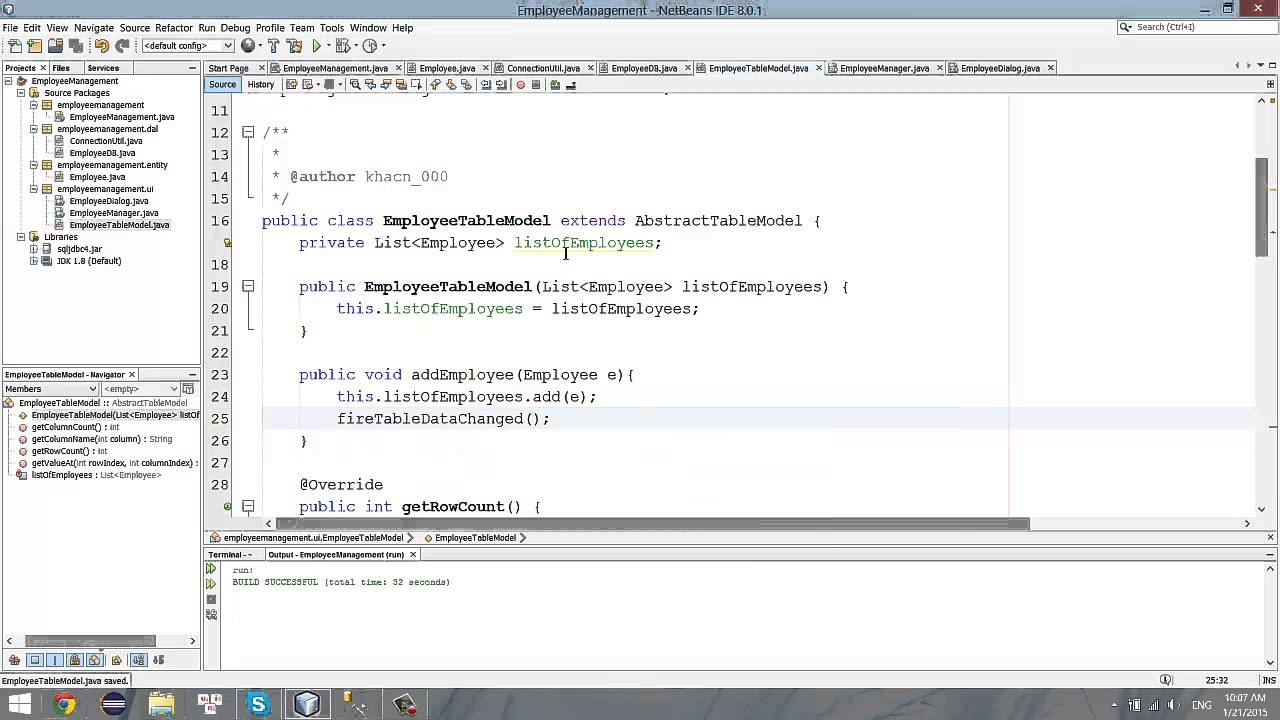Switch to the EmployeeDB.java tab
This screenshot has width=1280, height=720.
[644, 68]
